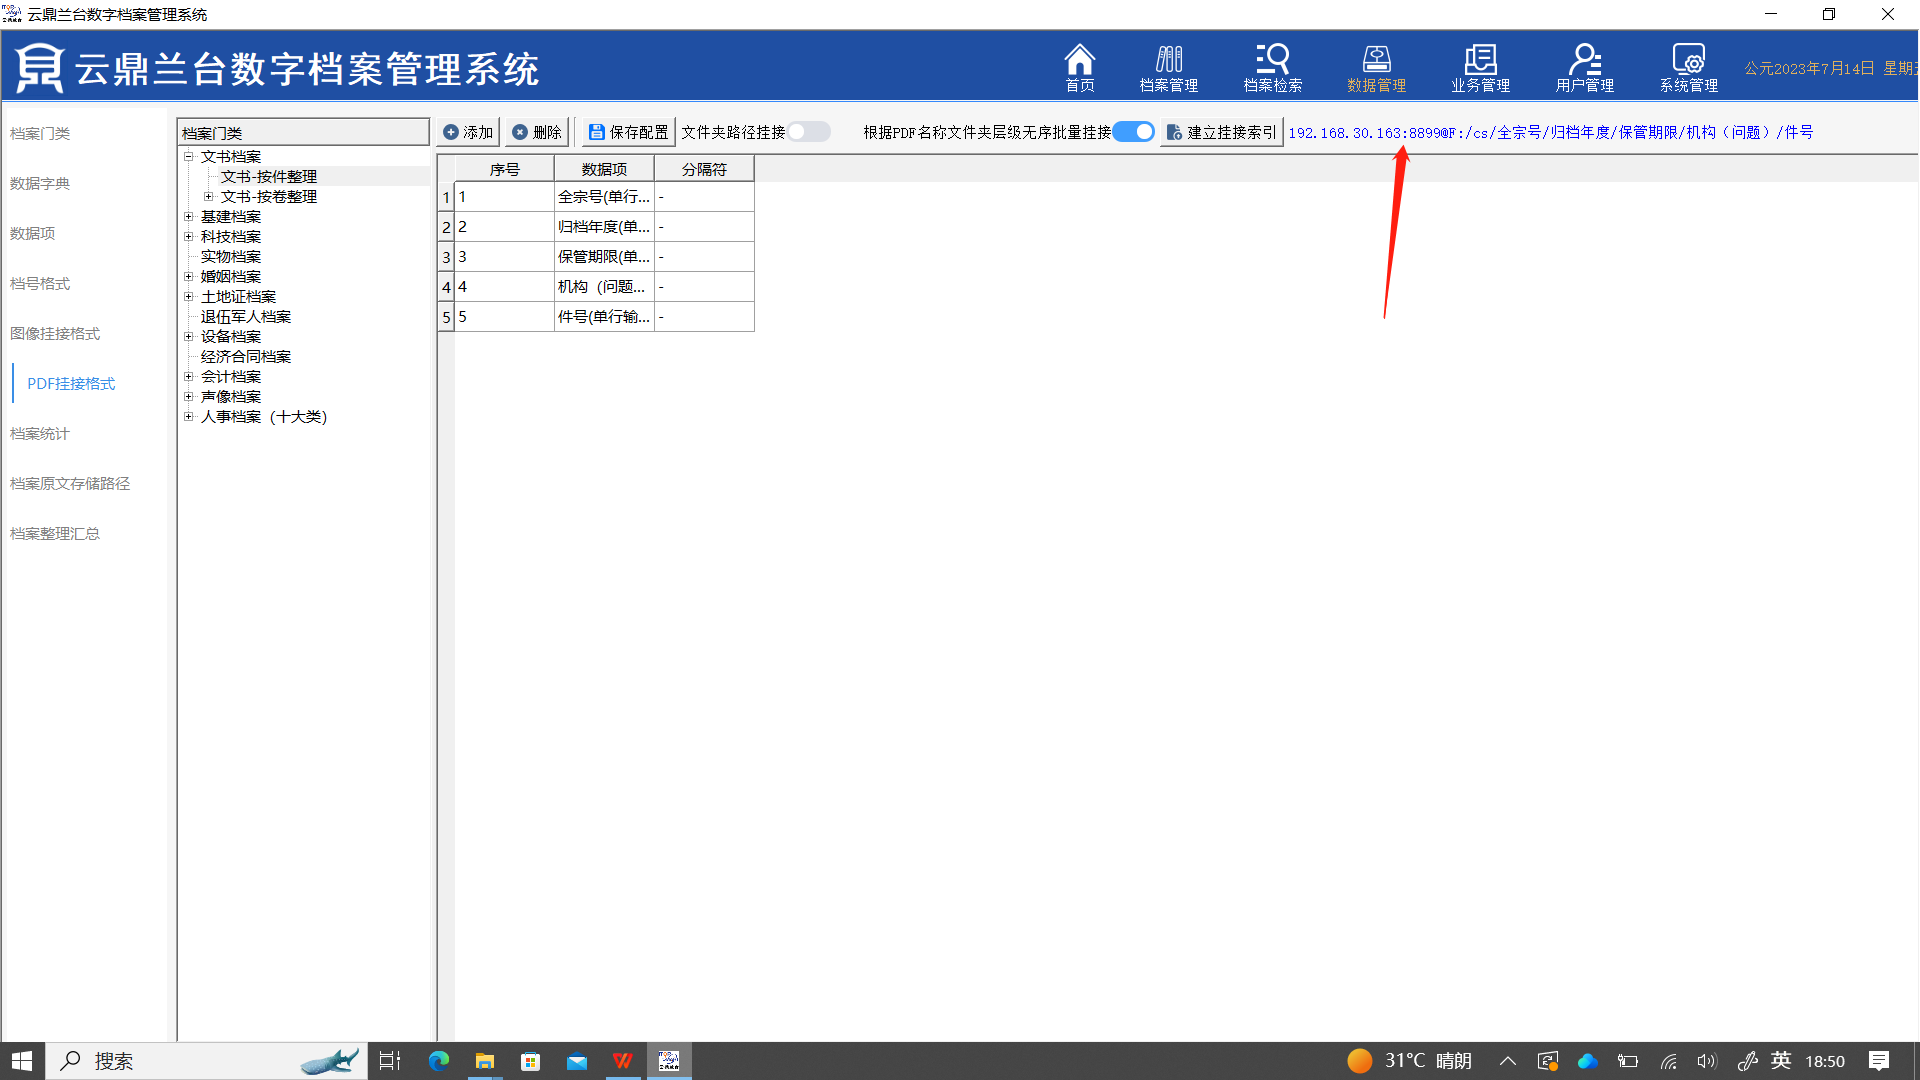1920x1080 pixels.
Task: Expand the 会计档案 tree node
Action: (188, 376)
